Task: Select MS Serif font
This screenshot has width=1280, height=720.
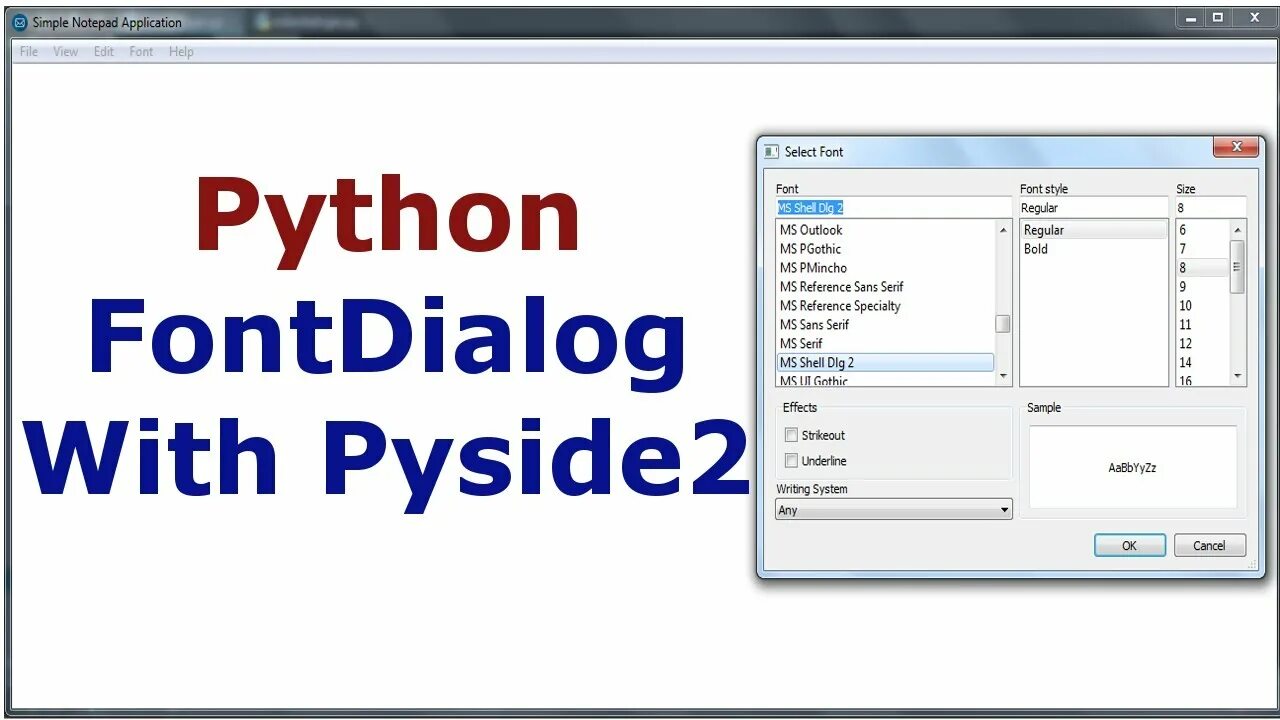Action: click(x=886, y=344)
